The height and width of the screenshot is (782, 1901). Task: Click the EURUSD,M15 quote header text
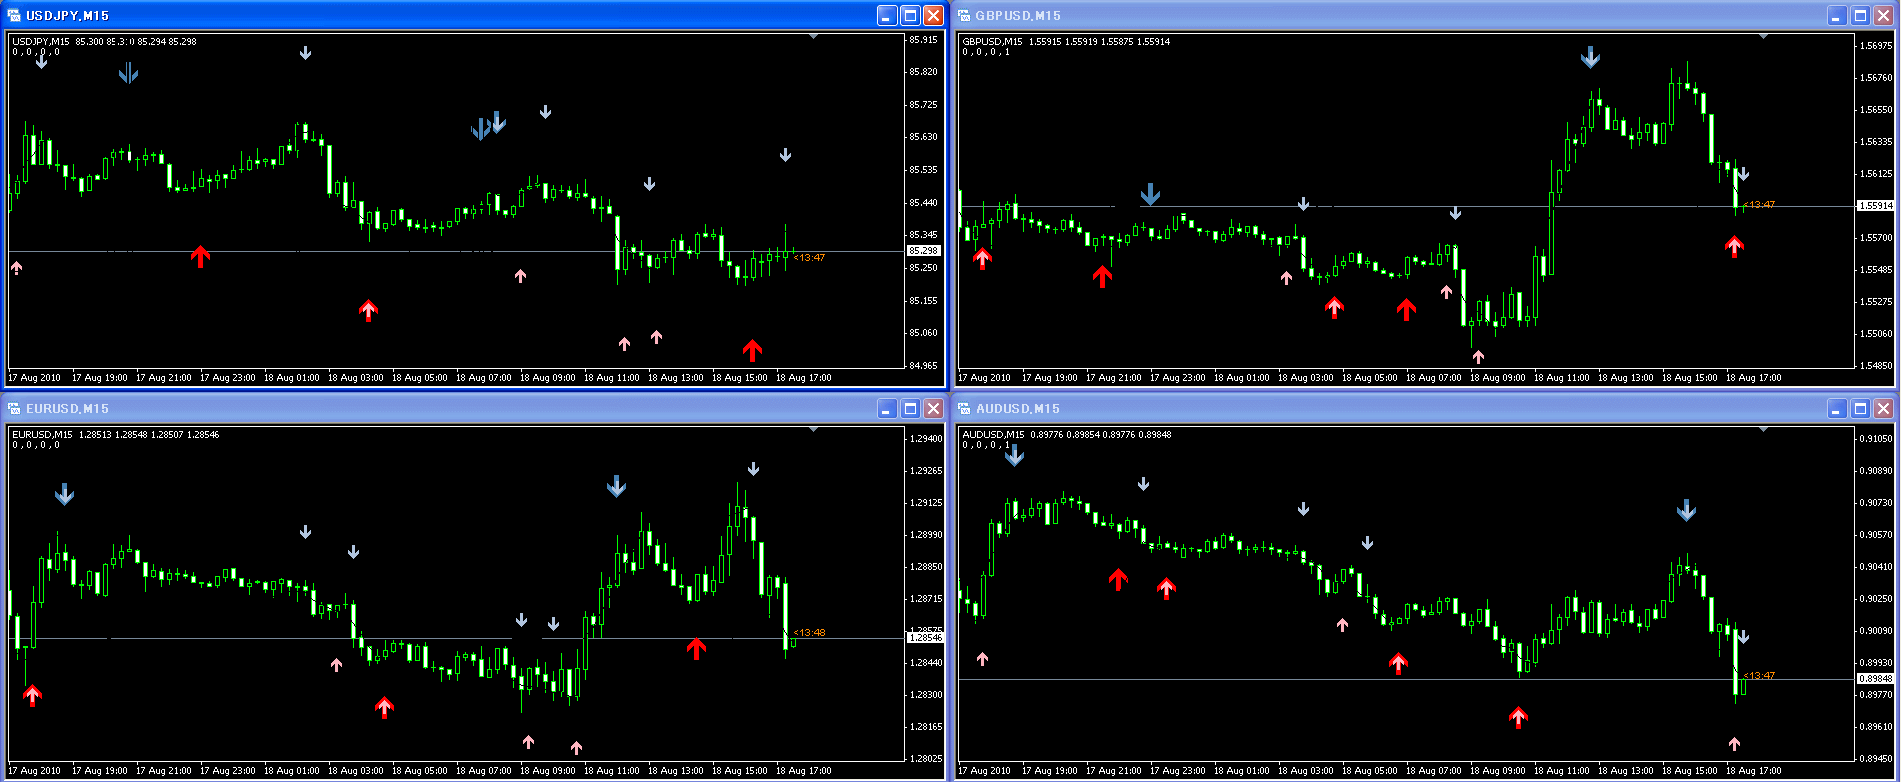[115, 435]
